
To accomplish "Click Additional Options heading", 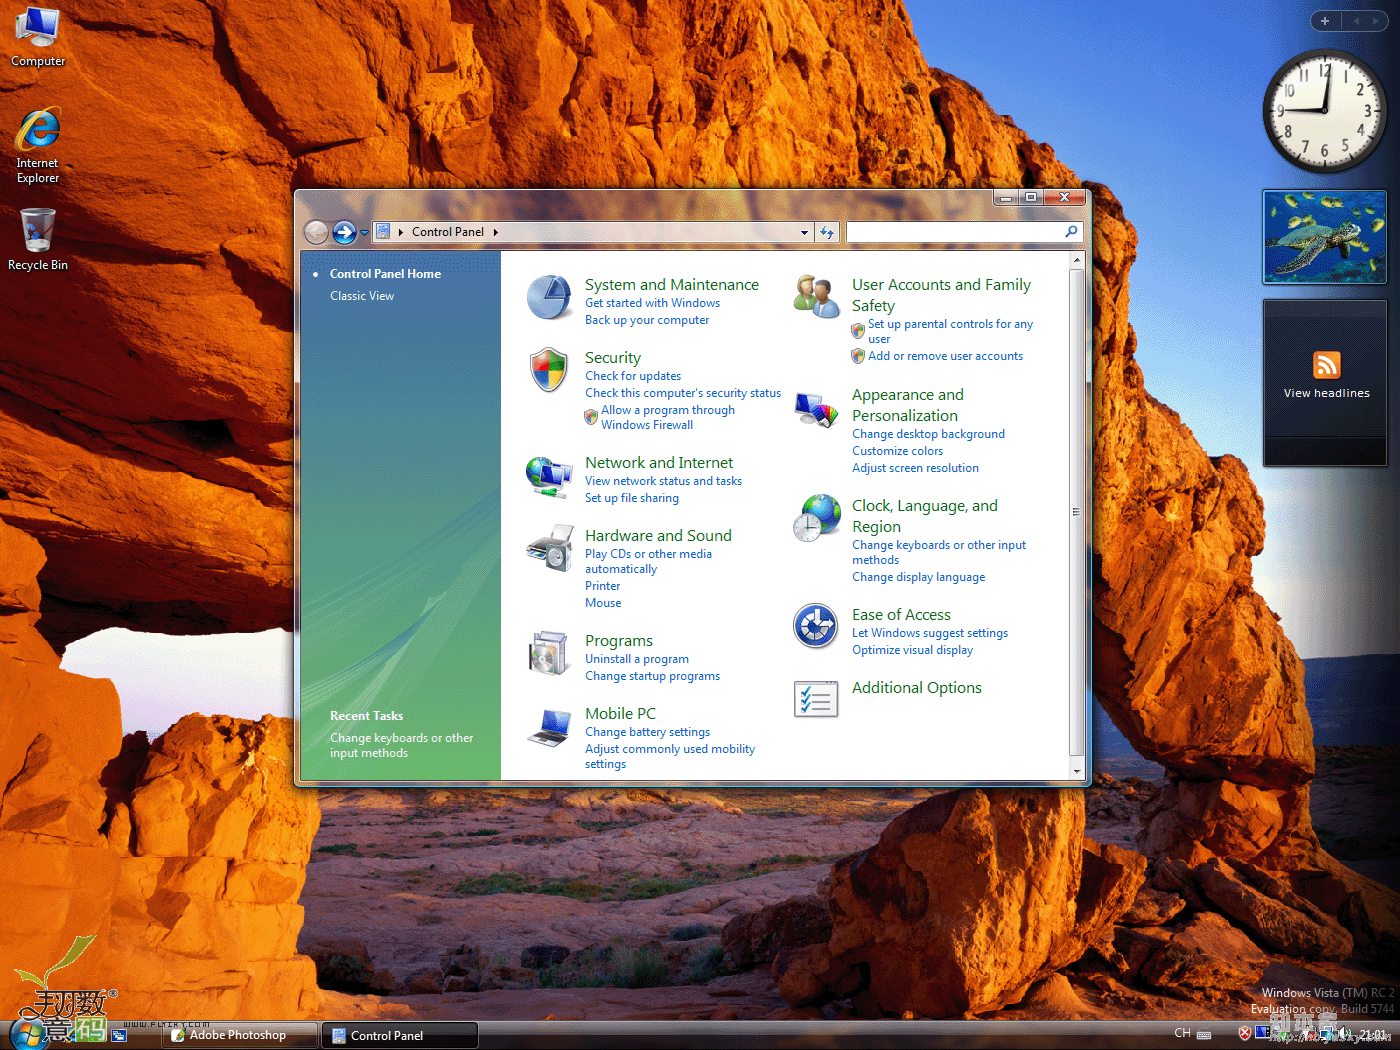I will pos(917,688).
